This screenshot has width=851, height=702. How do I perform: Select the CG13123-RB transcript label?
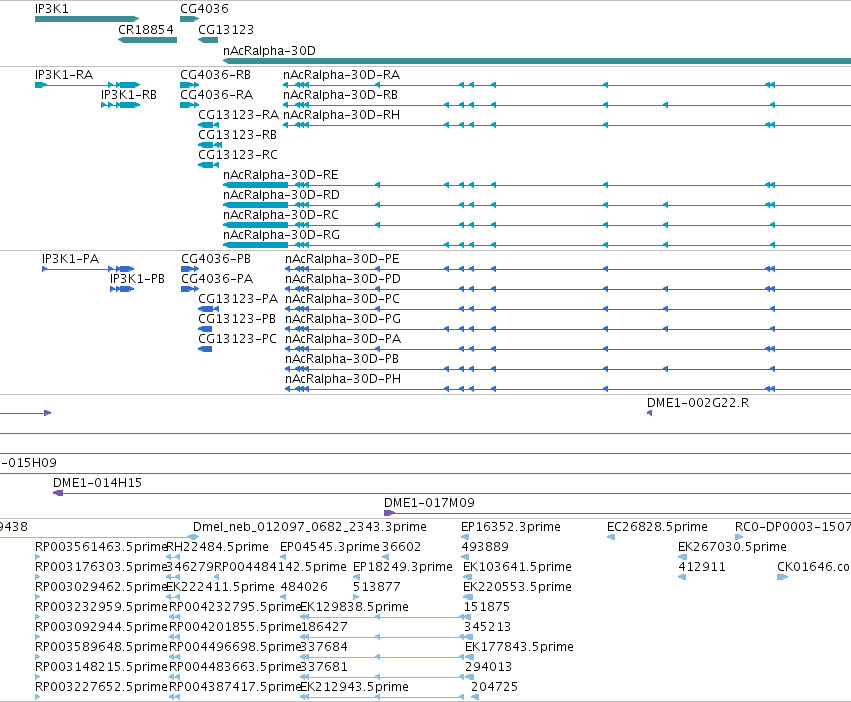(237, 135)
